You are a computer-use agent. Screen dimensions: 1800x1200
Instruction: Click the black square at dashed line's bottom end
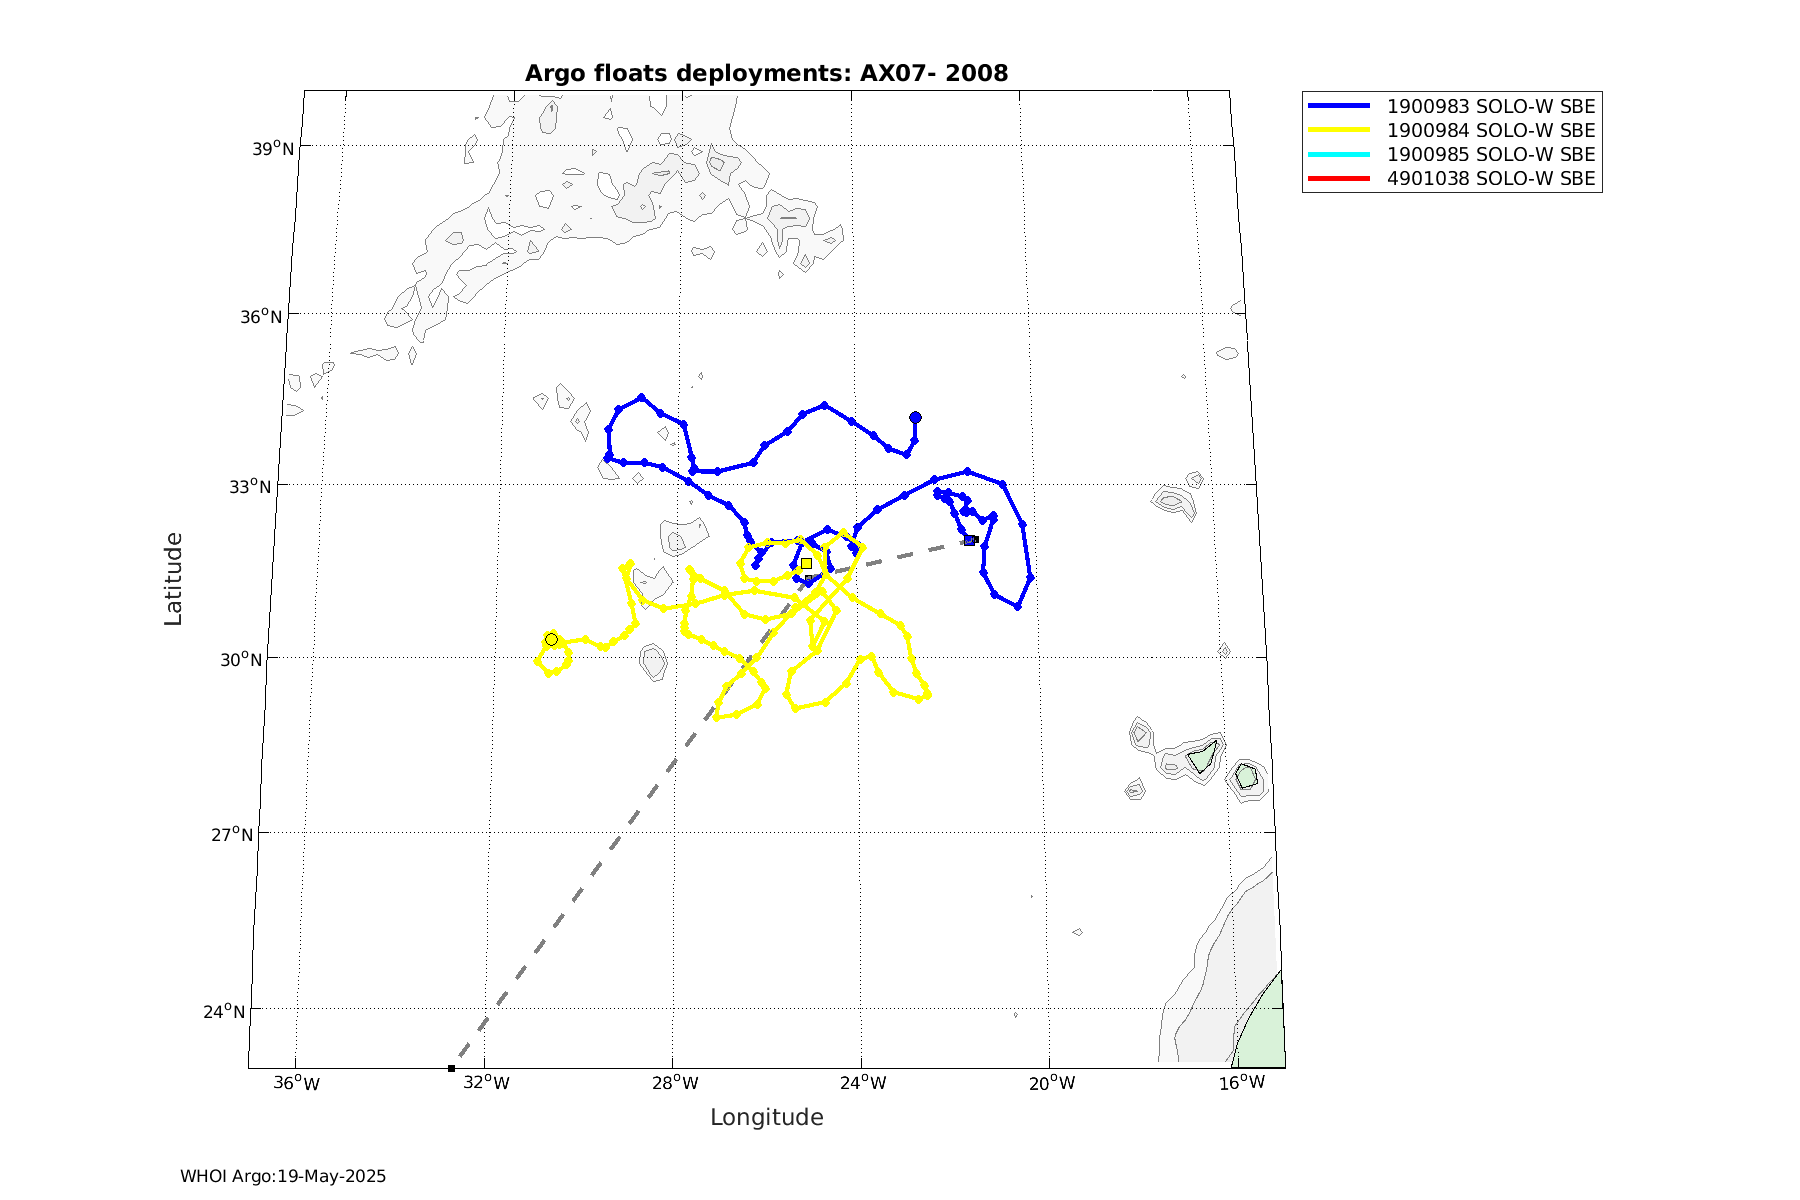pyautogui.click(x=451, y=1068)
